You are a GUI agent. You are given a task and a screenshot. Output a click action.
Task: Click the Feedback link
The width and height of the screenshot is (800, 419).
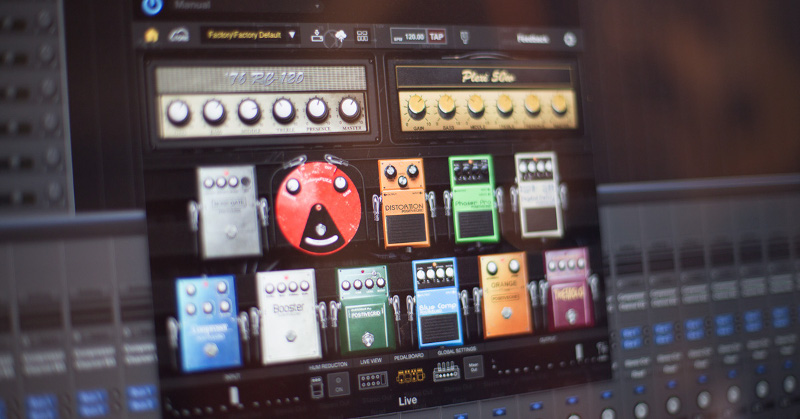[x=532, y=39]
